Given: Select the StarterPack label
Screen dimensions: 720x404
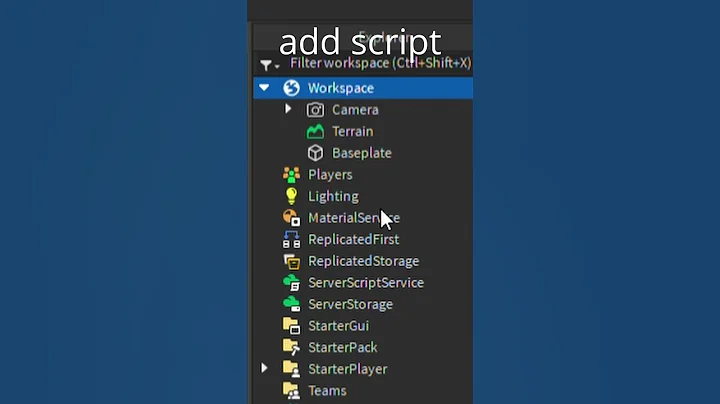Looking at the screenshot, I should (x=343, y=347).
